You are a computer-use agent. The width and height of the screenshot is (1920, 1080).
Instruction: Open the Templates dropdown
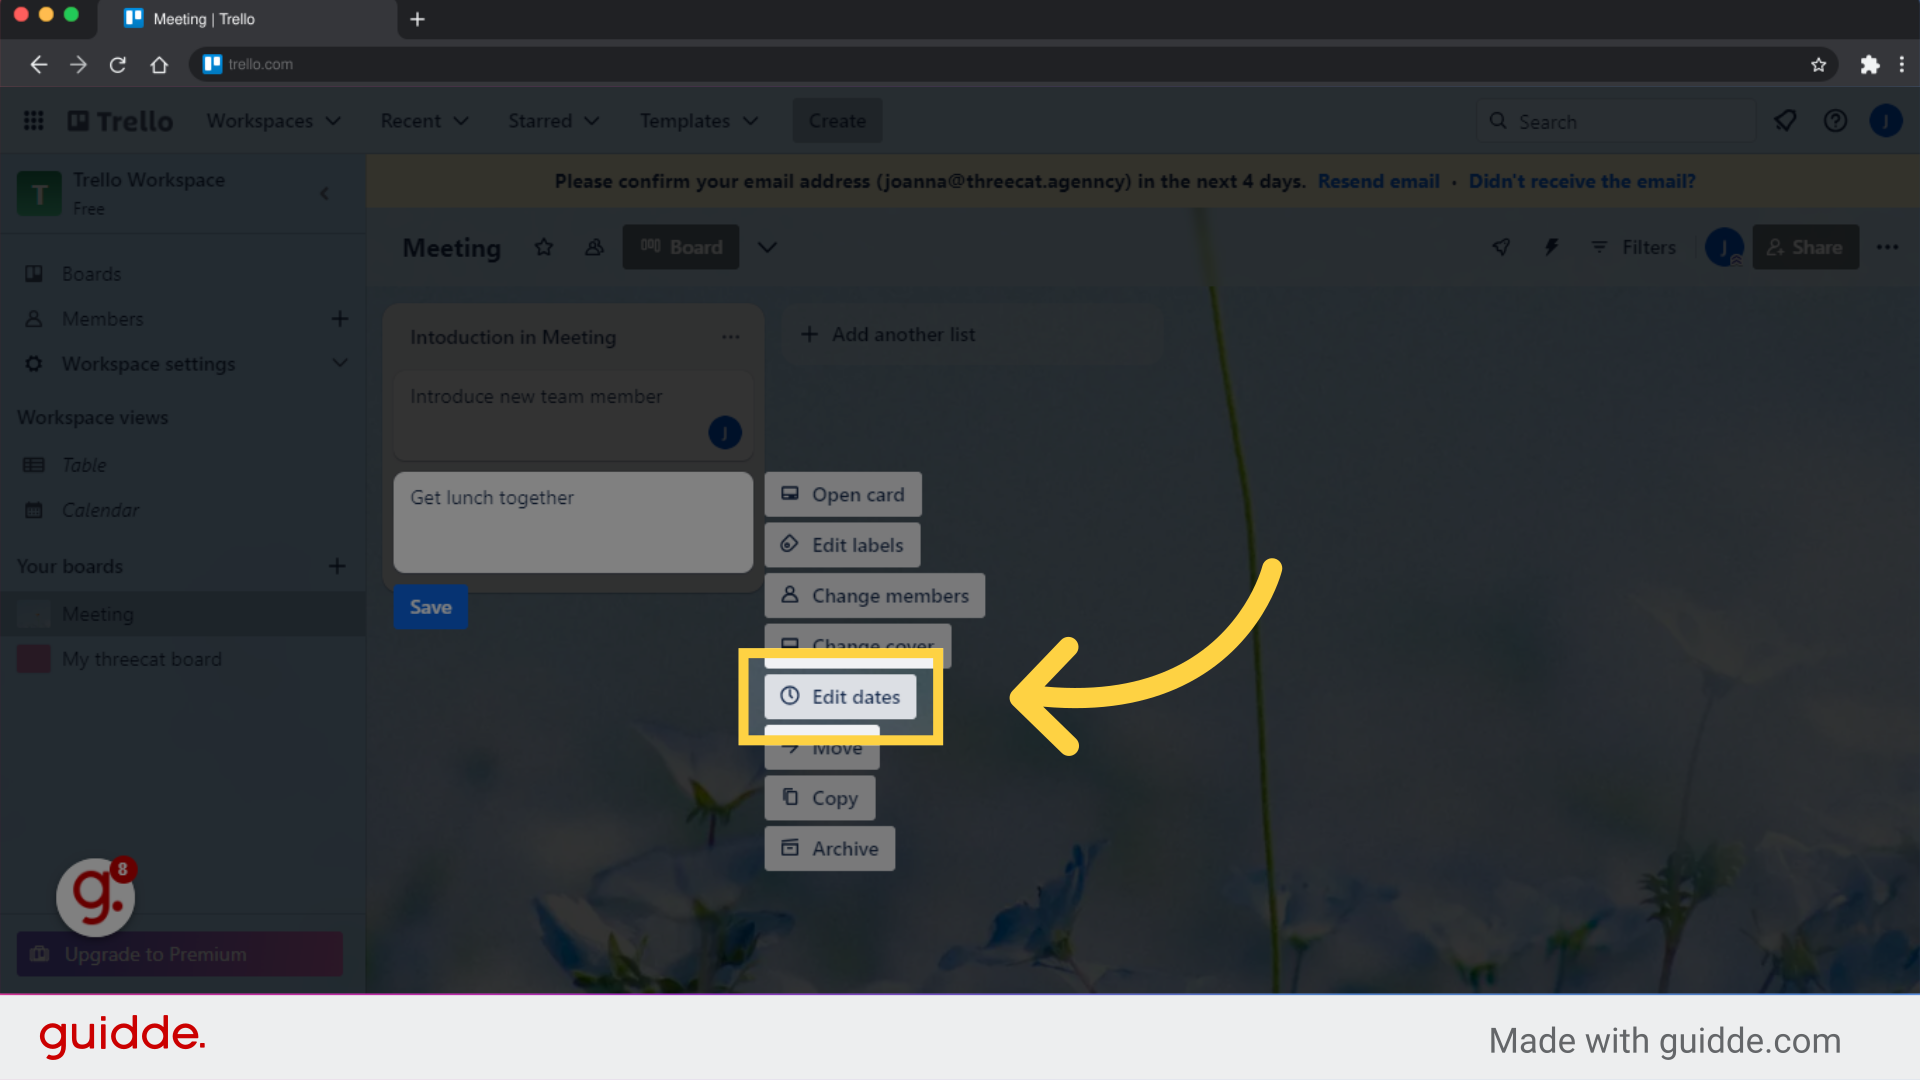coord(698,120)
